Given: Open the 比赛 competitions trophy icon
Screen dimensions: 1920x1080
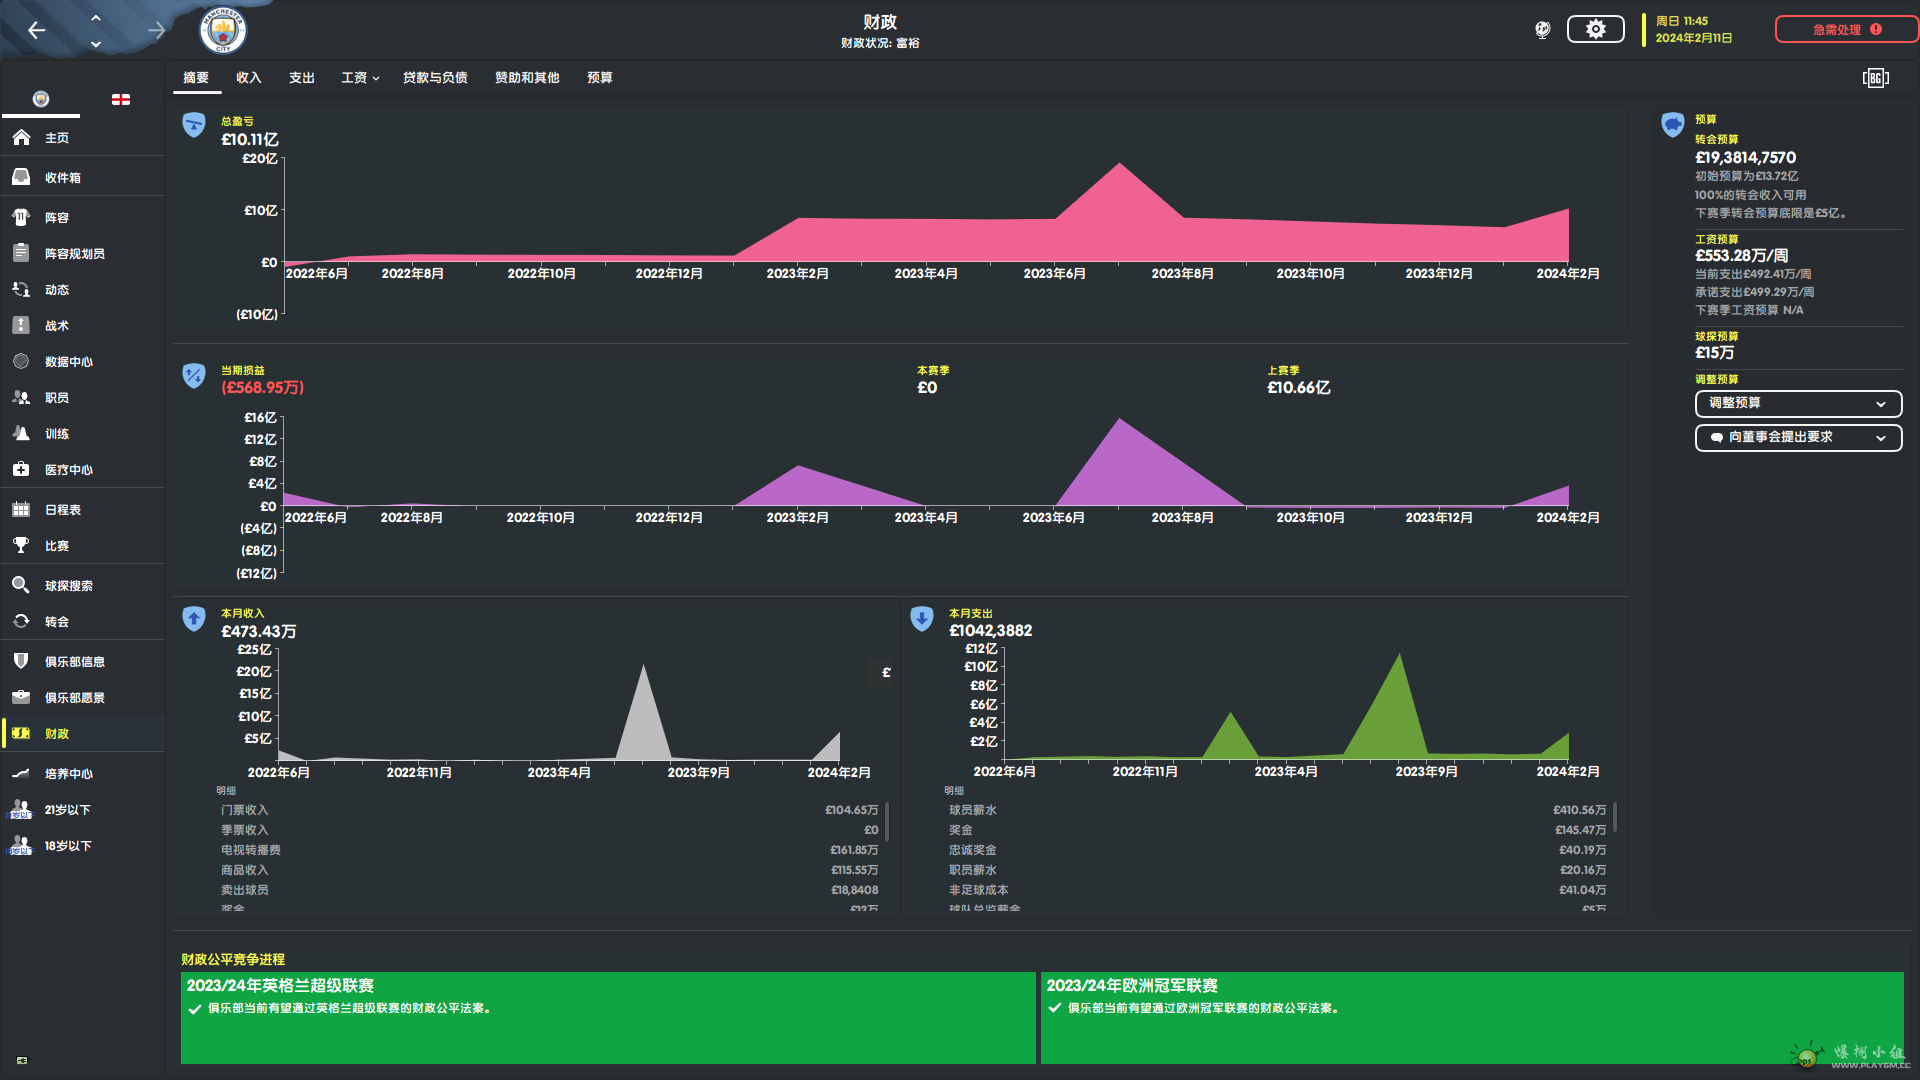Looking at the screenshot, I should click(21, 545).
